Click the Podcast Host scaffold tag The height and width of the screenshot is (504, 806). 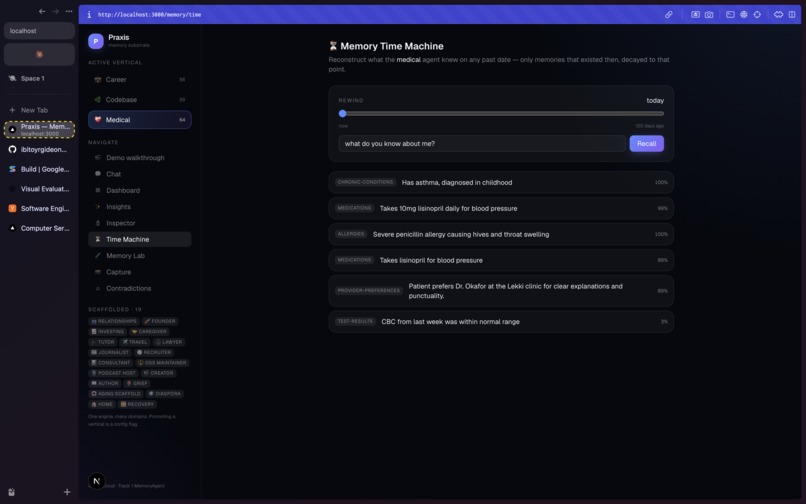[114, 373]
